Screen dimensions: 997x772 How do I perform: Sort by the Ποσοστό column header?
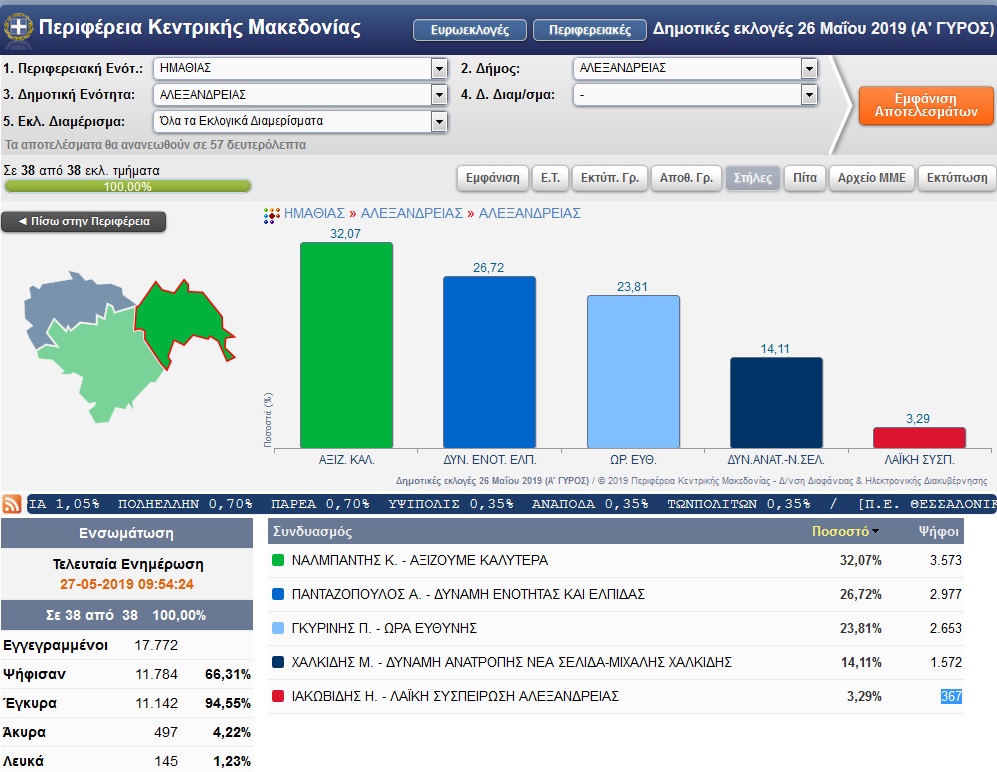pyautogui.click(x=845, y=531)
